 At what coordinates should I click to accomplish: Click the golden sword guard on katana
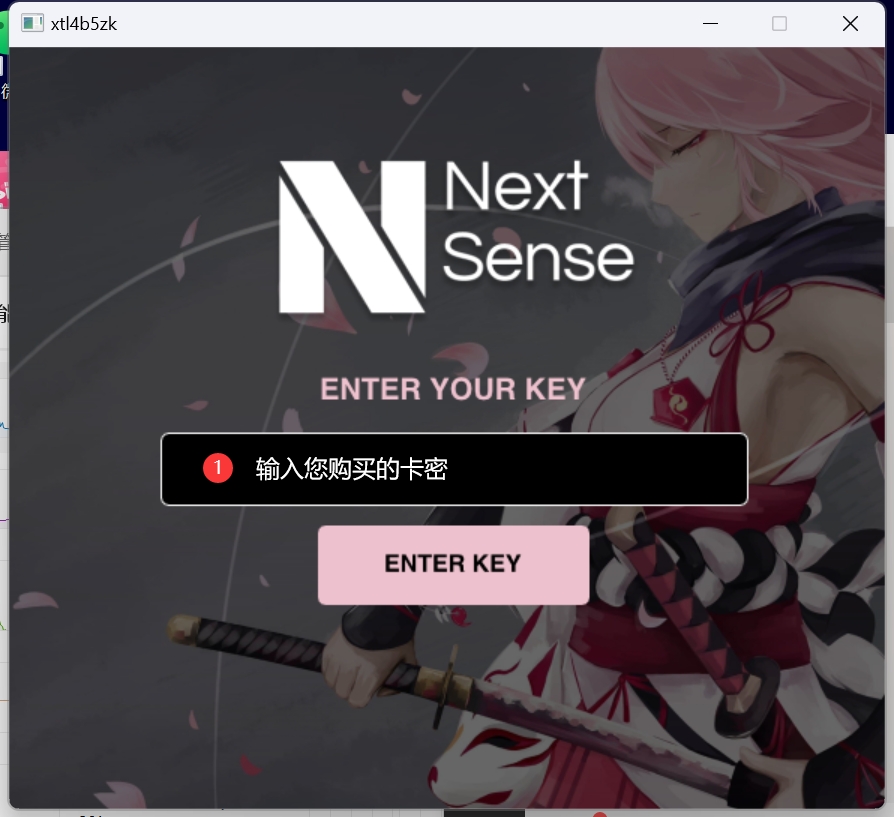tap(449, 683)
